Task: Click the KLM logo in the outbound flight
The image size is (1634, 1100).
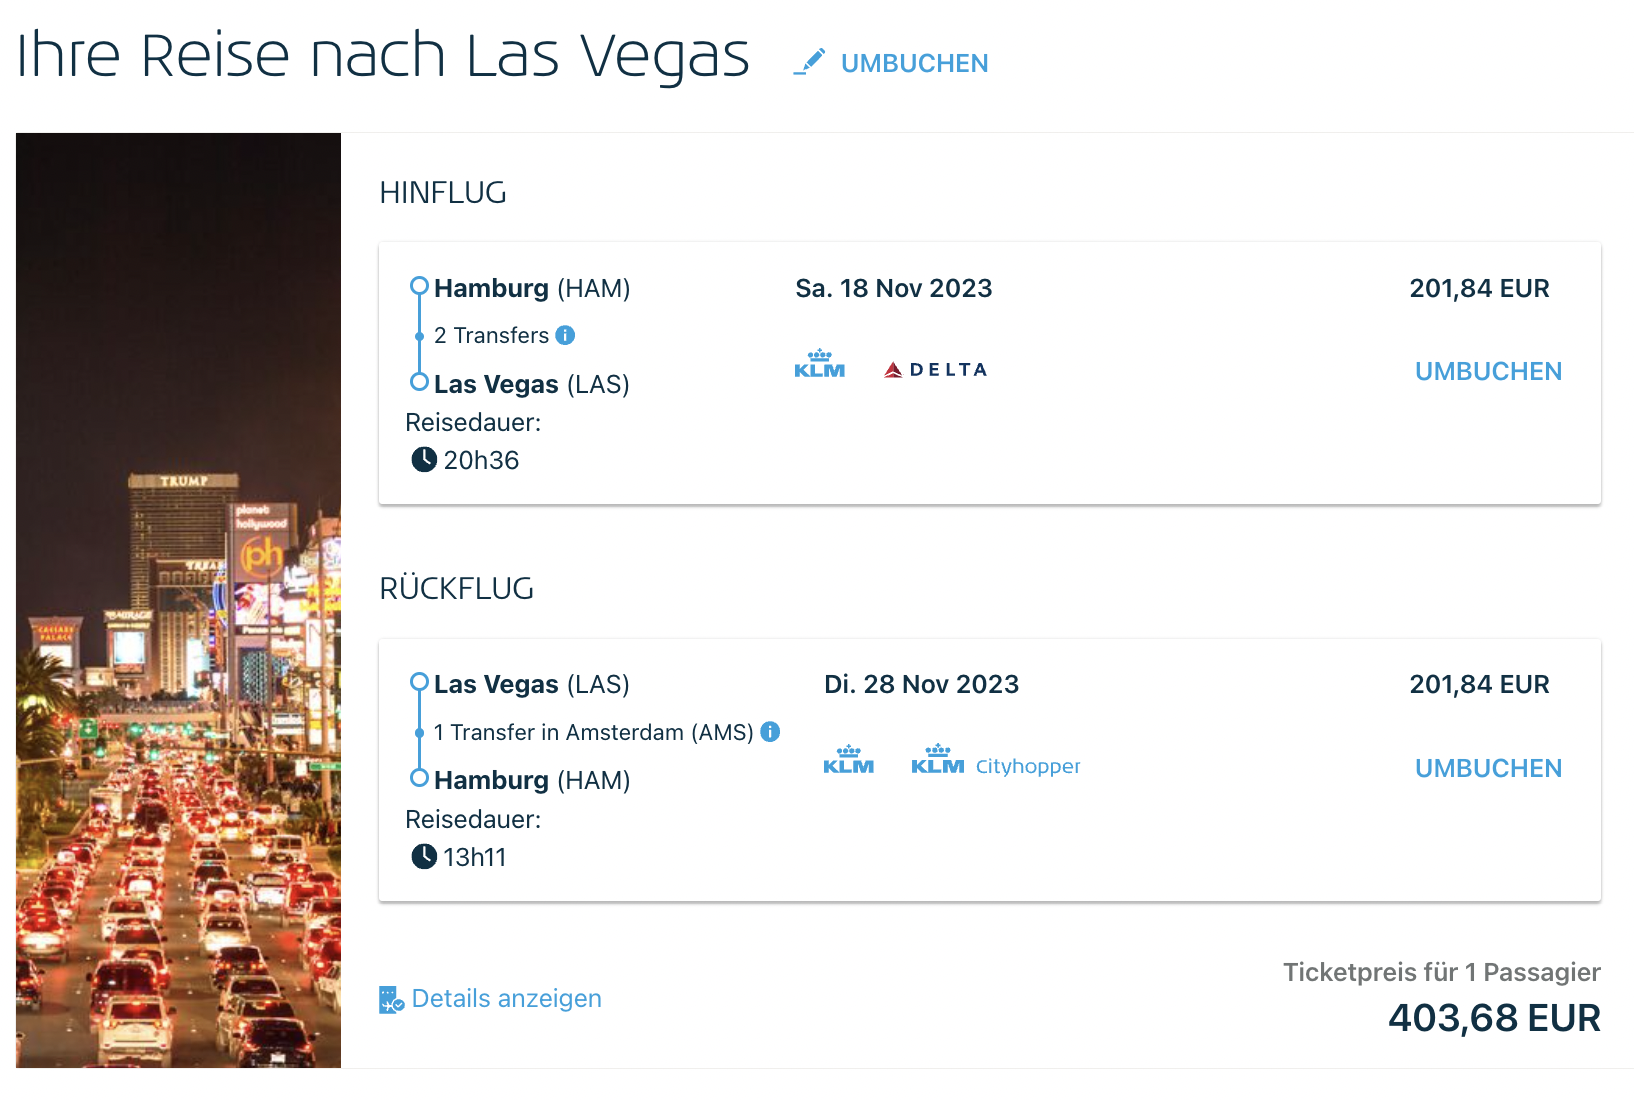Action: (x=820, y=364)
